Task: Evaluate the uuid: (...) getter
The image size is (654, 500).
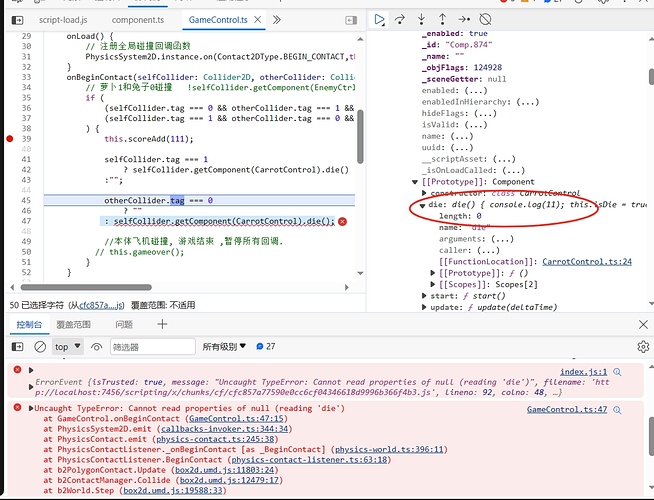Action: (x=462, y=148)
